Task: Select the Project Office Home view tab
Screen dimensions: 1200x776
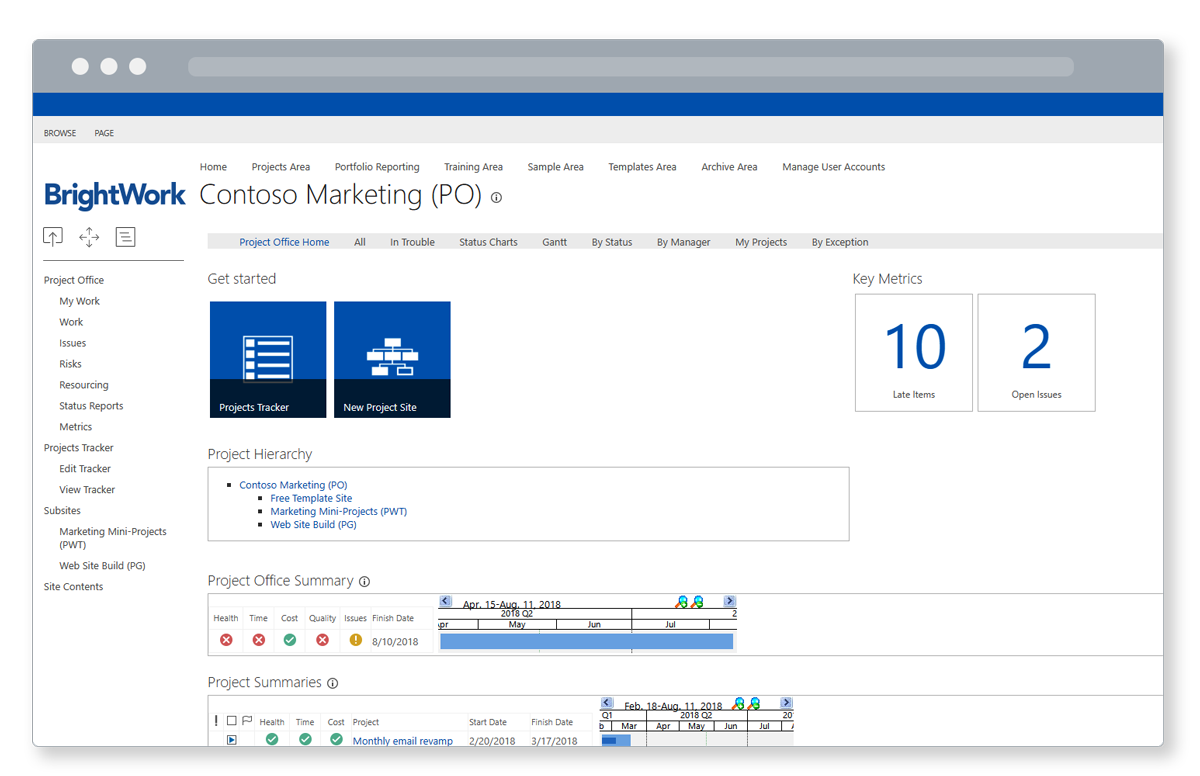Action: pos(284,242)
